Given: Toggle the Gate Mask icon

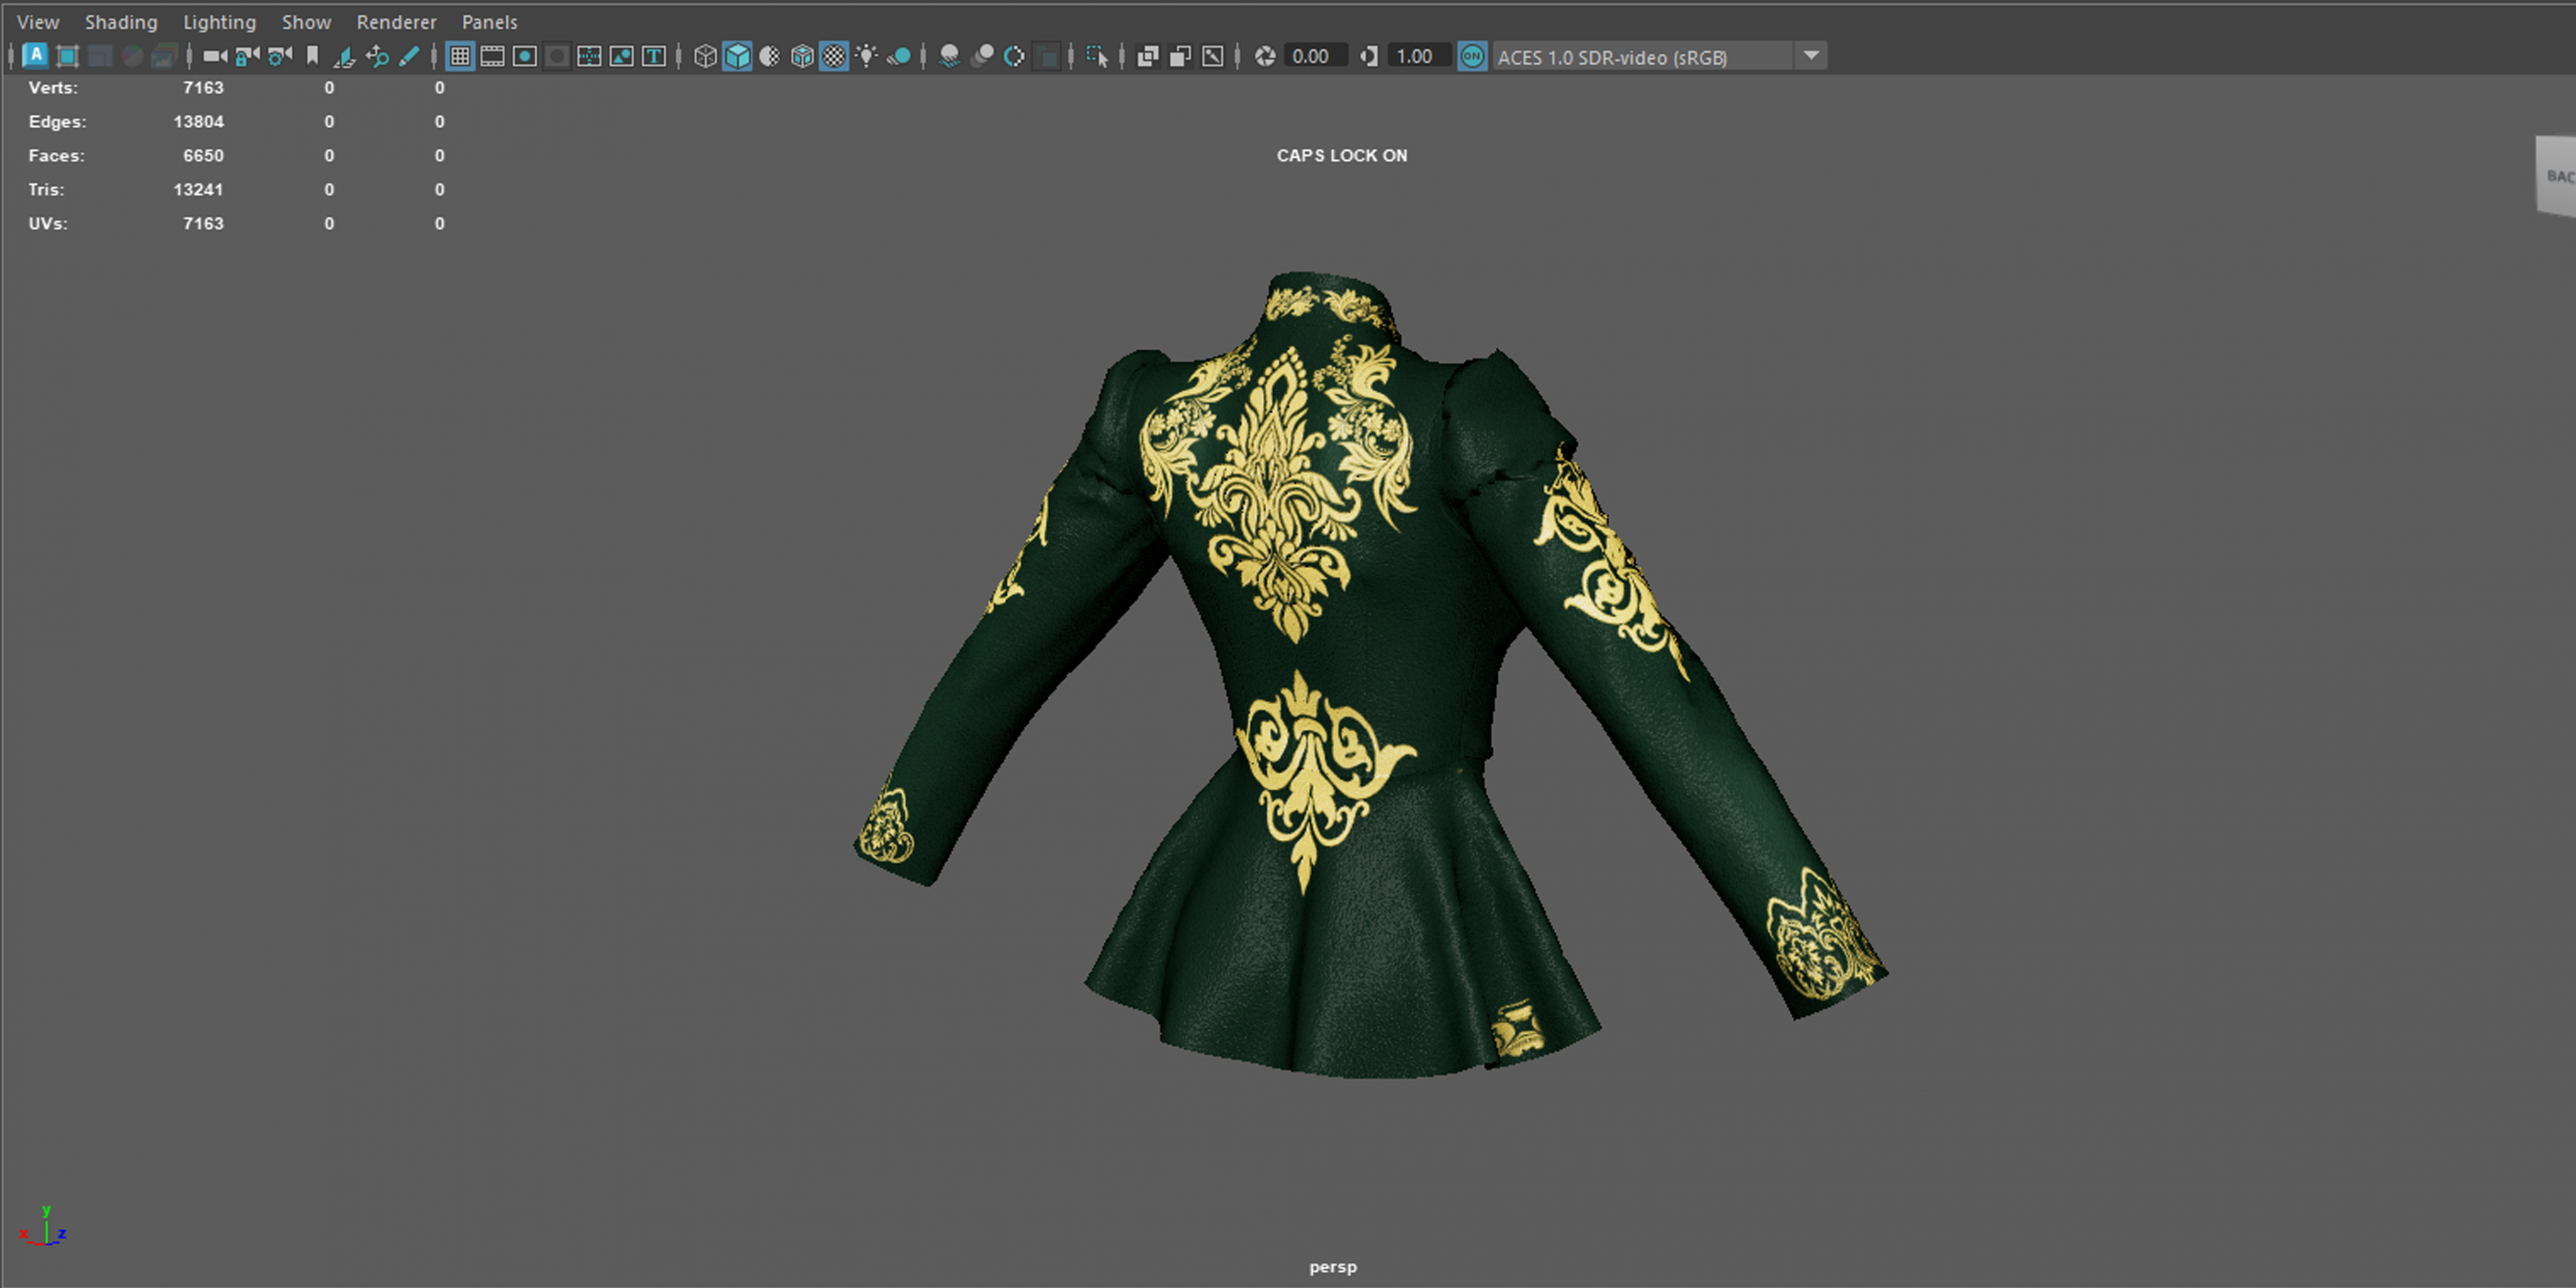Looking at the screenshot, I should click(x=557, y=56).
